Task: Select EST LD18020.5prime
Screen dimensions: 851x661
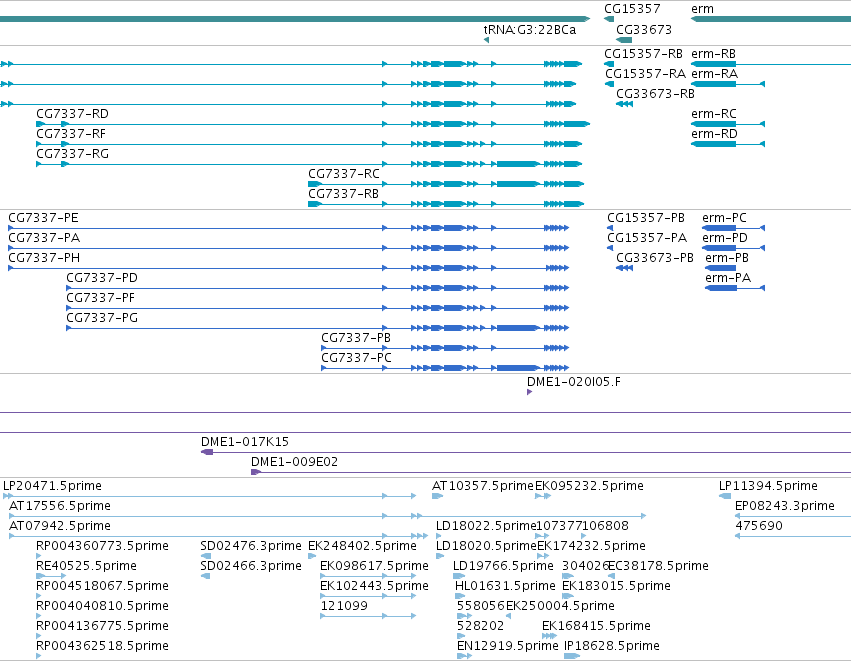Action: 486,546
